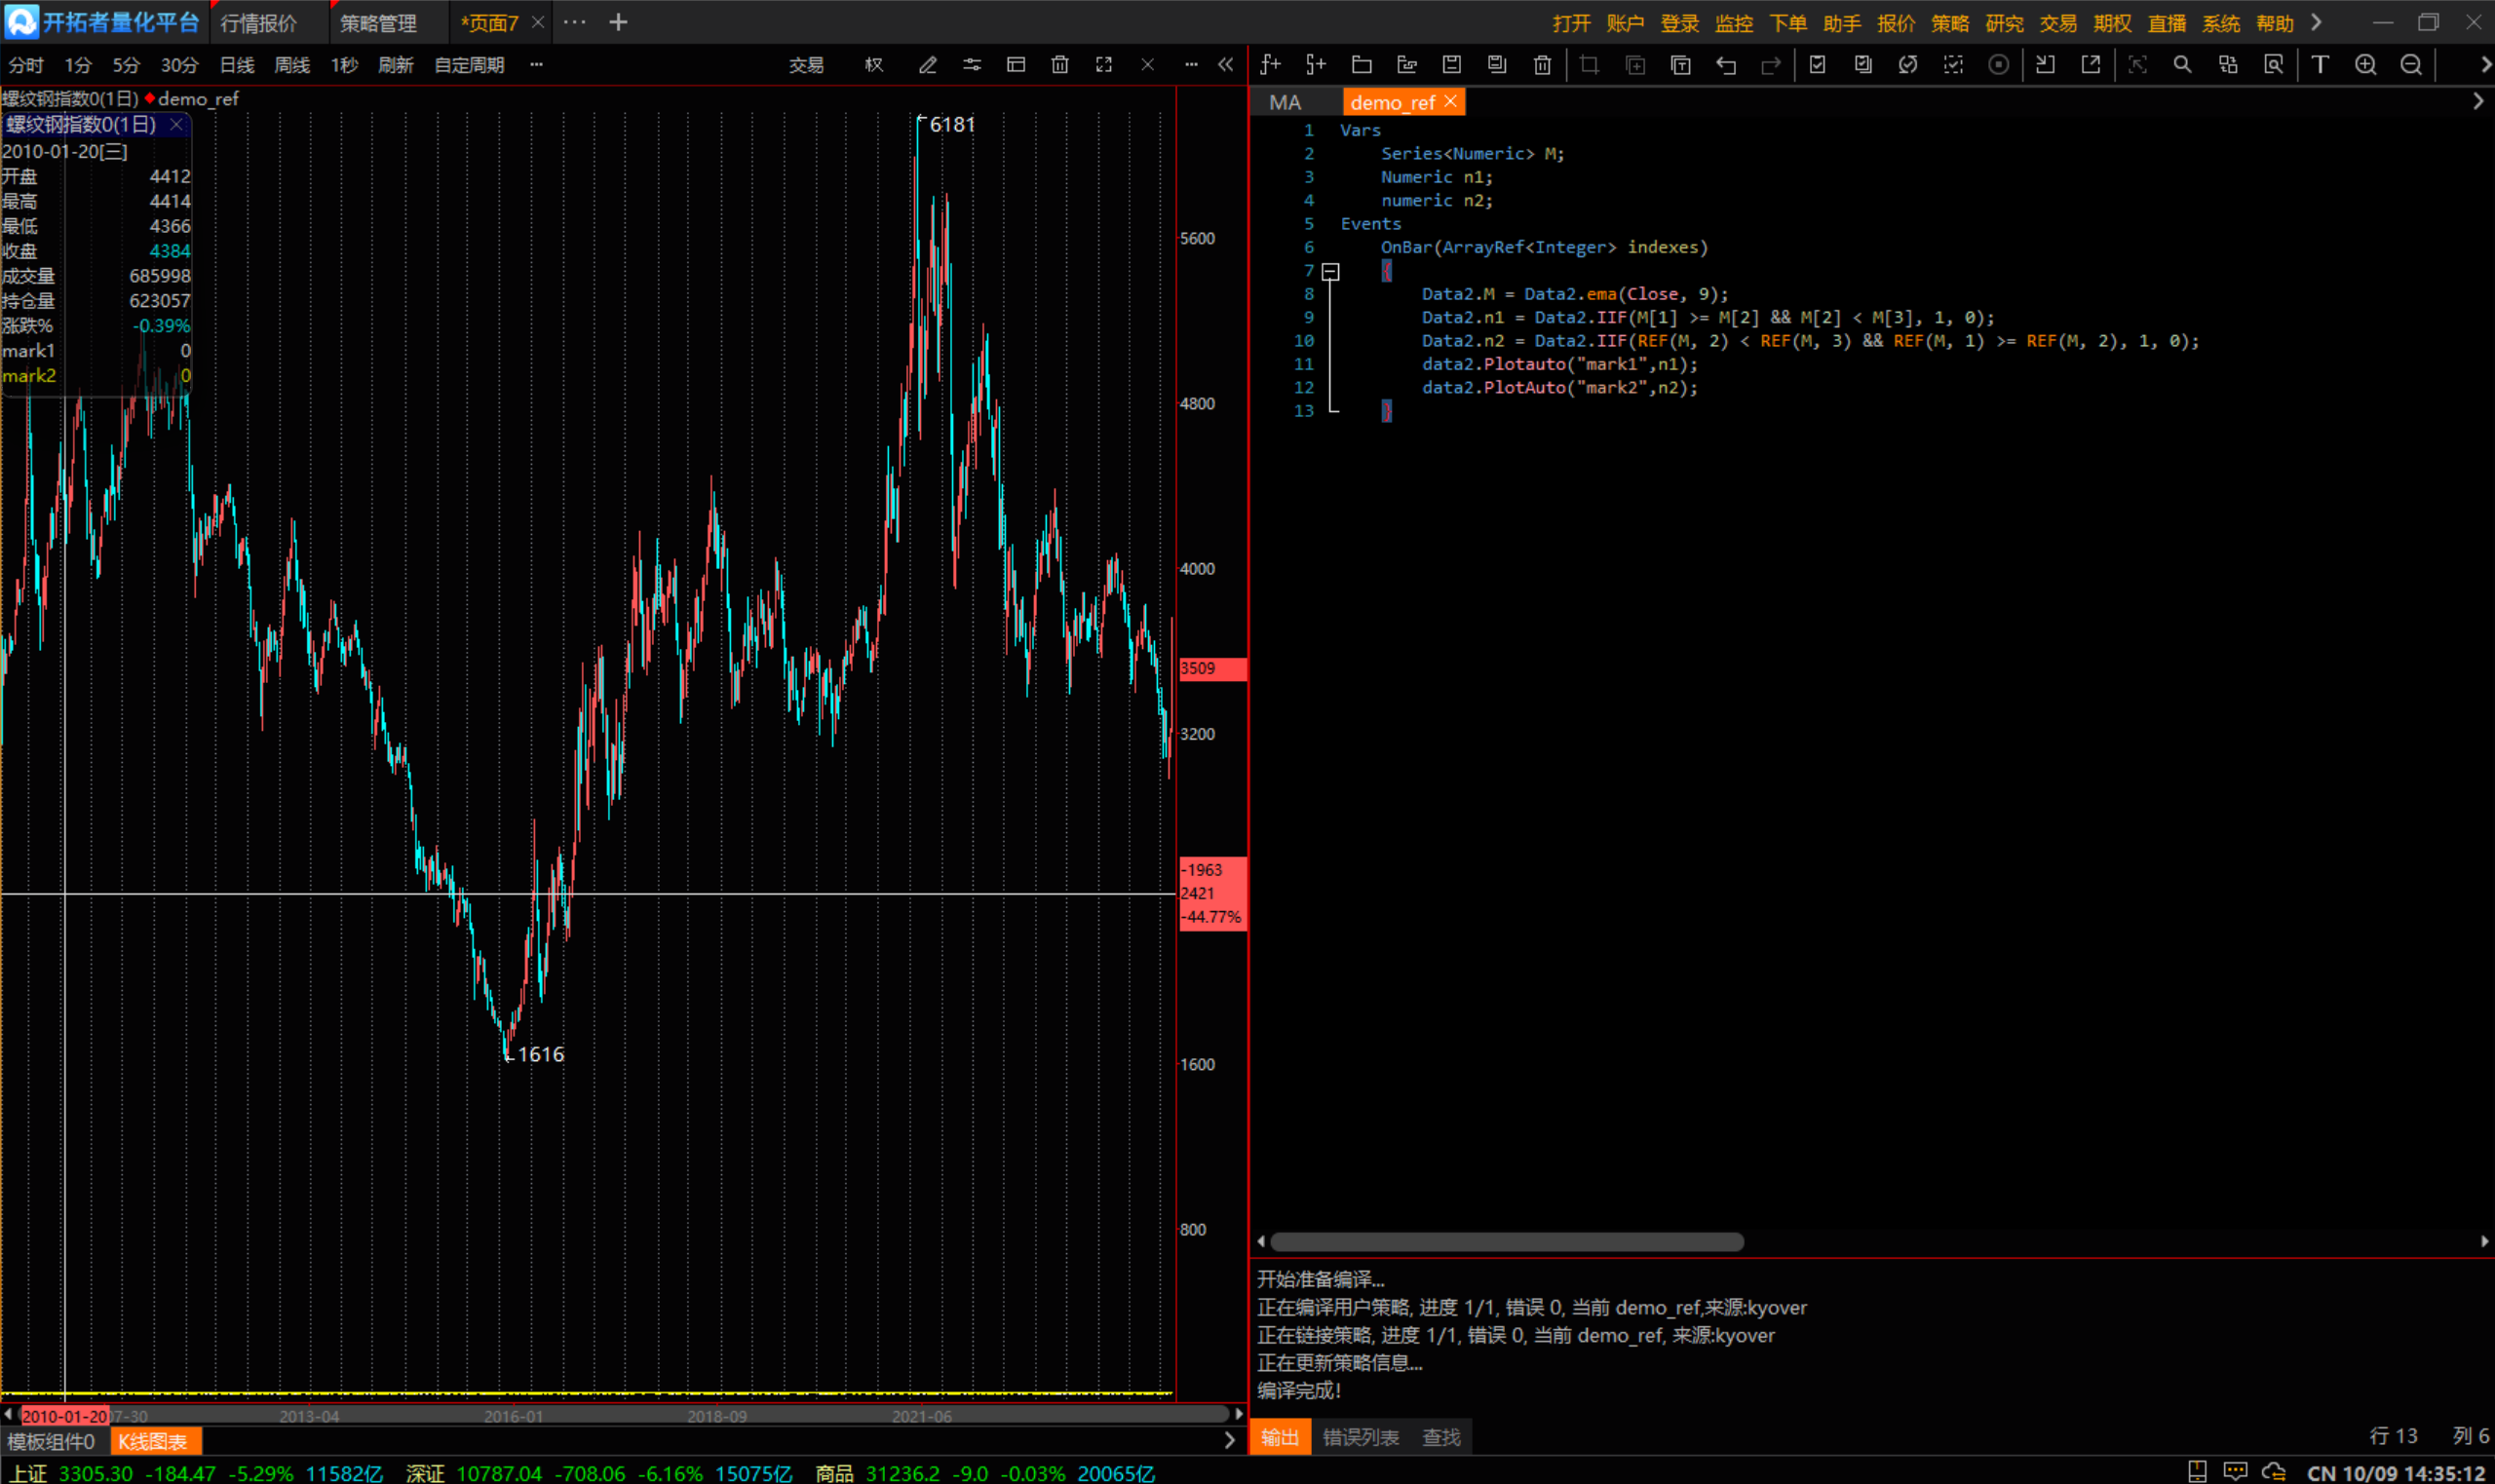The image size is (2495, 1484).
Task: Select 自定周期 custom period
Action: pyautogui.click(x=470, y=65)
